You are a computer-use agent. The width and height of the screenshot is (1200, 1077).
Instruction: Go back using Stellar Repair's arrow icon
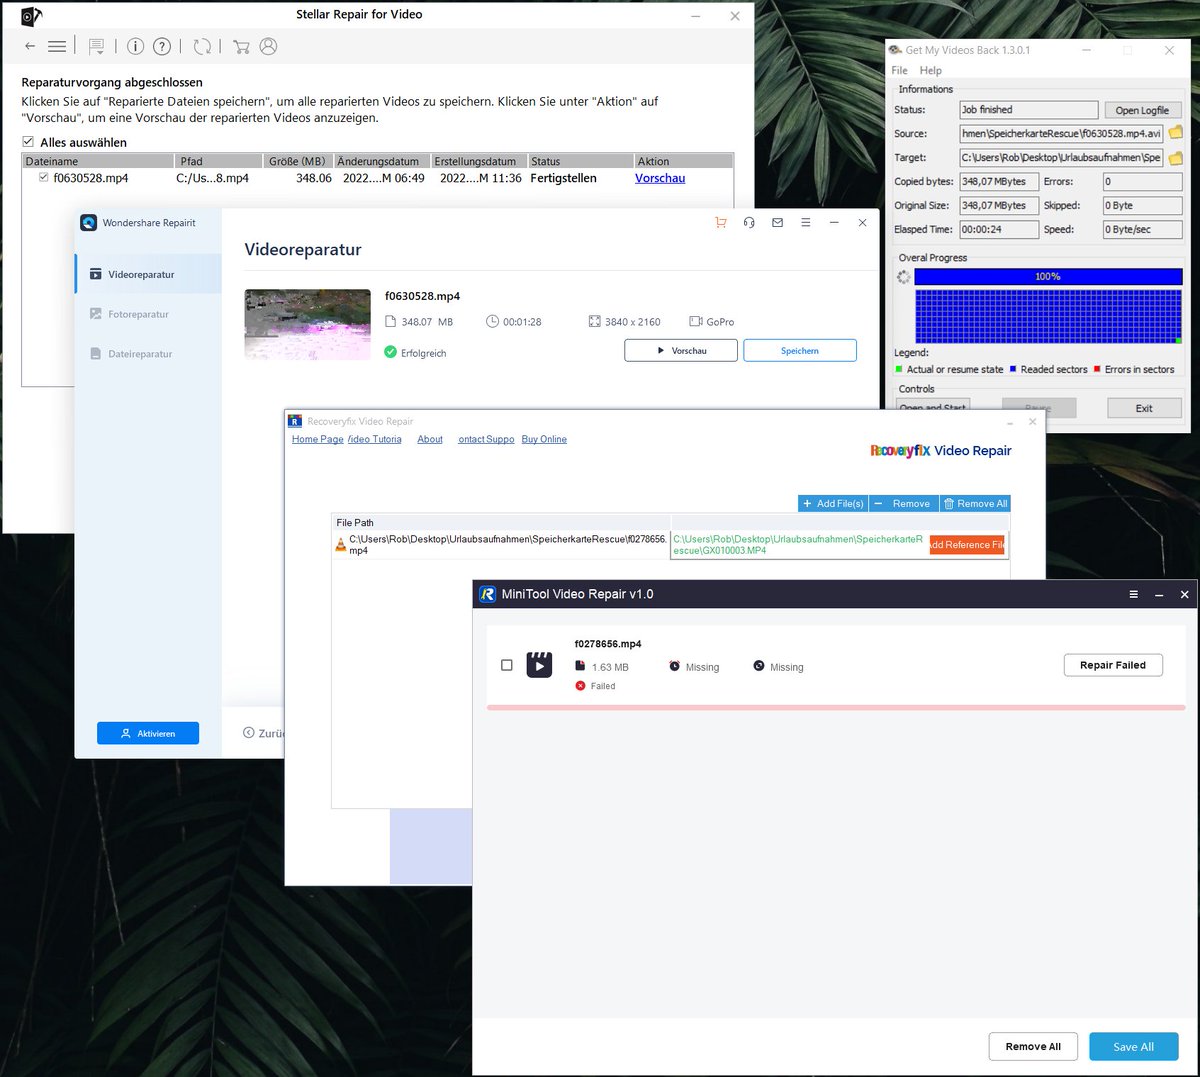point(30,46)
